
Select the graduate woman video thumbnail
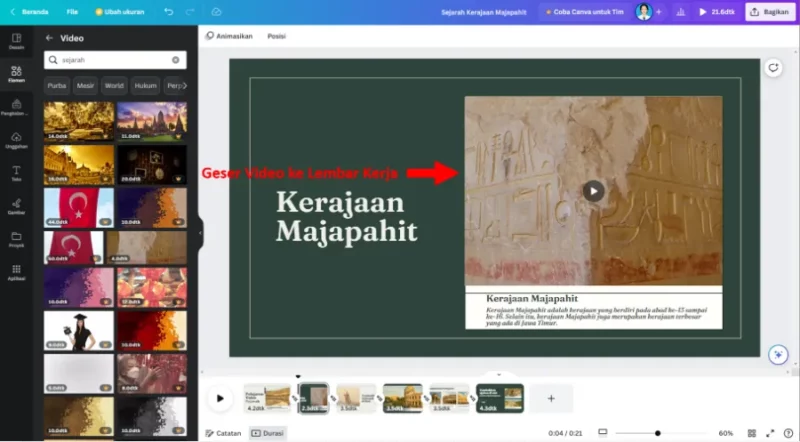coord(79,331)
